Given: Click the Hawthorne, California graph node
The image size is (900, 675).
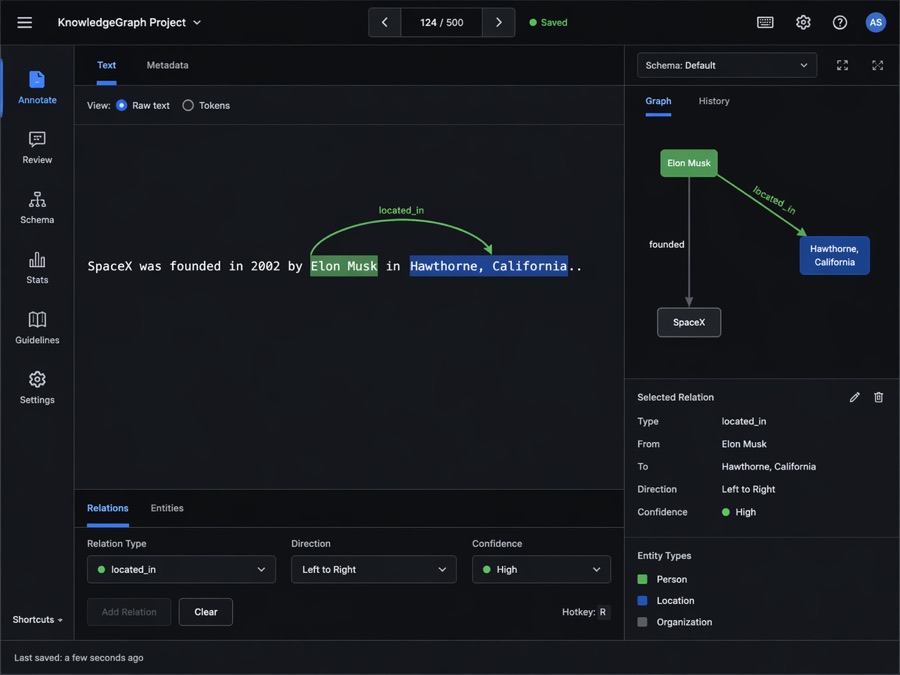Looking at the screenshot, I should click(x=834, y=255).
